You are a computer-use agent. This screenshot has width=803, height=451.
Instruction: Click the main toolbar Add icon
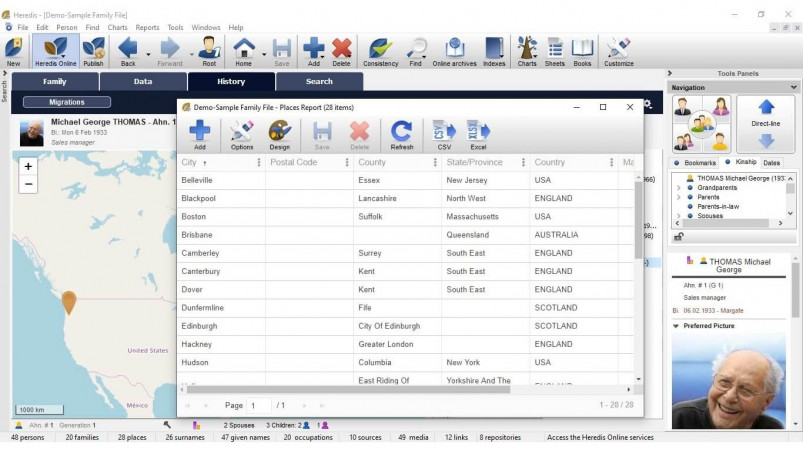coord(313,52)
